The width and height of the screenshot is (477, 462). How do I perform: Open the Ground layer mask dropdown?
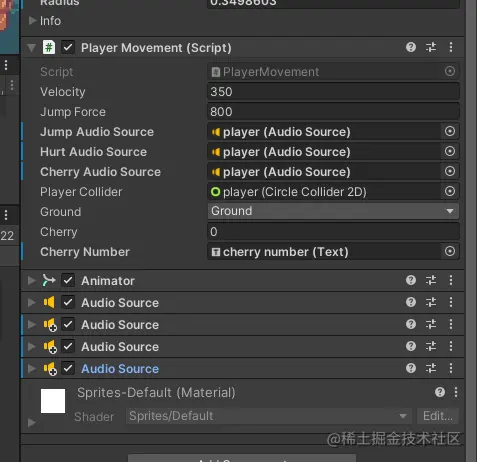click(x=333, y=211)
